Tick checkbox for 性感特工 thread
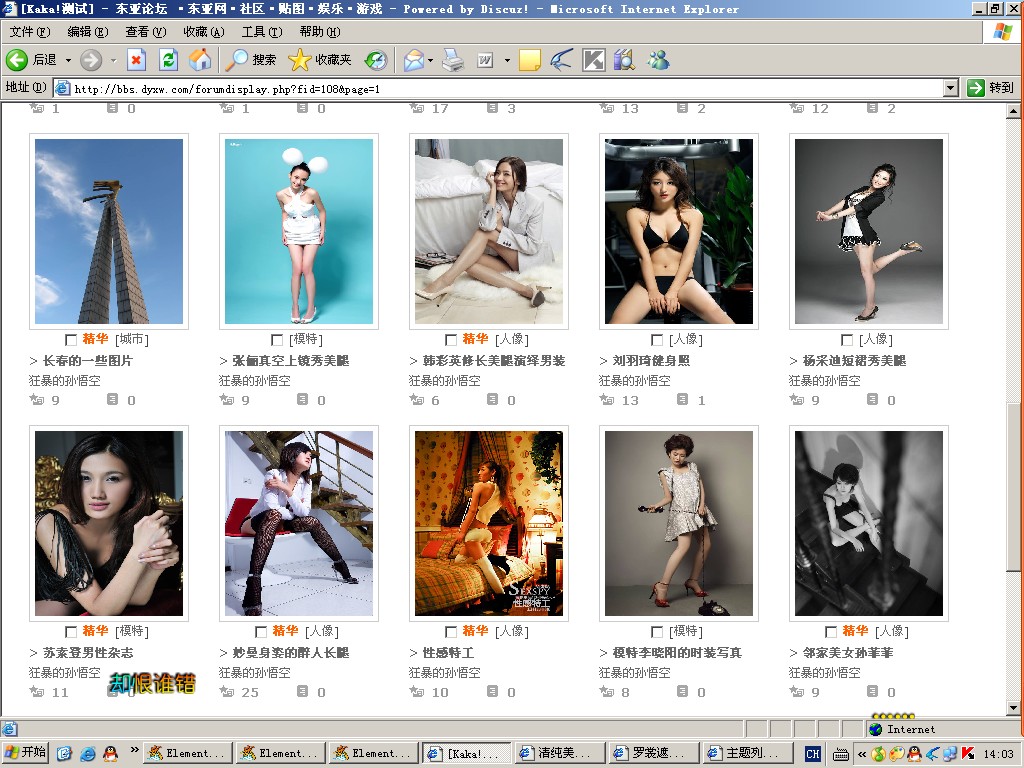The height and width of the screenshot is (768, 1024). 451,632
